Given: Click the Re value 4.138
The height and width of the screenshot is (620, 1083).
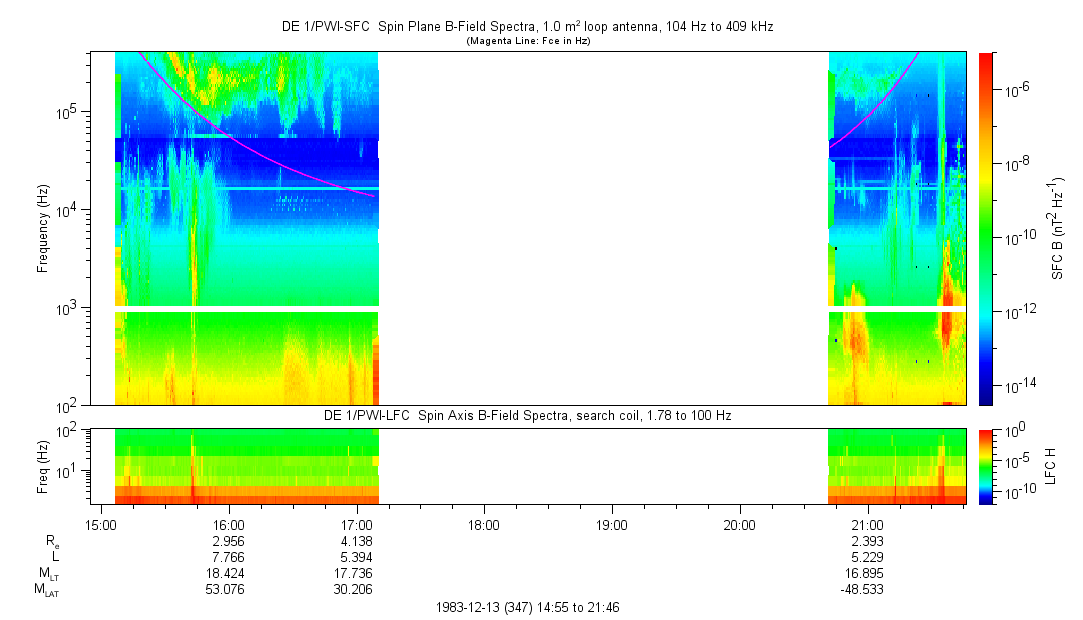Looking at the screenshot, I should coord(357,541).
